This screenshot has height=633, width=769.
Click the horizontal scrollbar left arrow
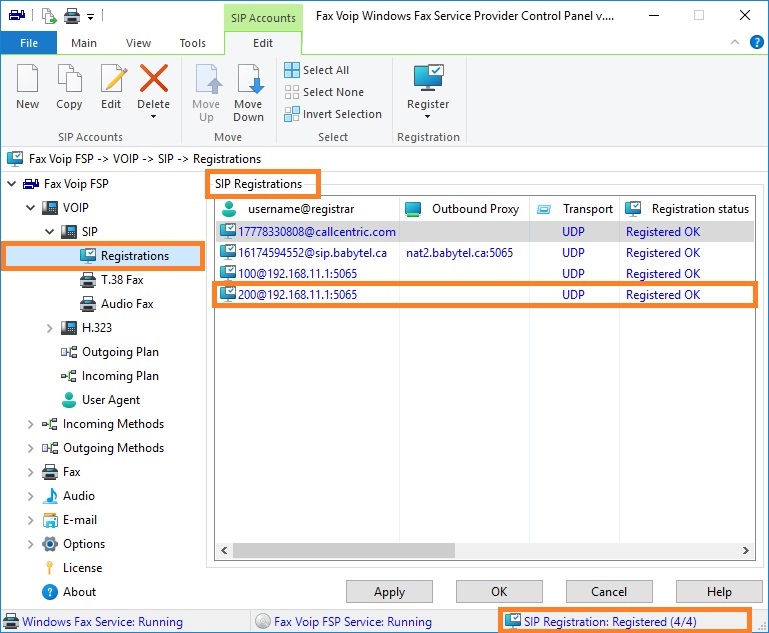[x=224, y=551]
